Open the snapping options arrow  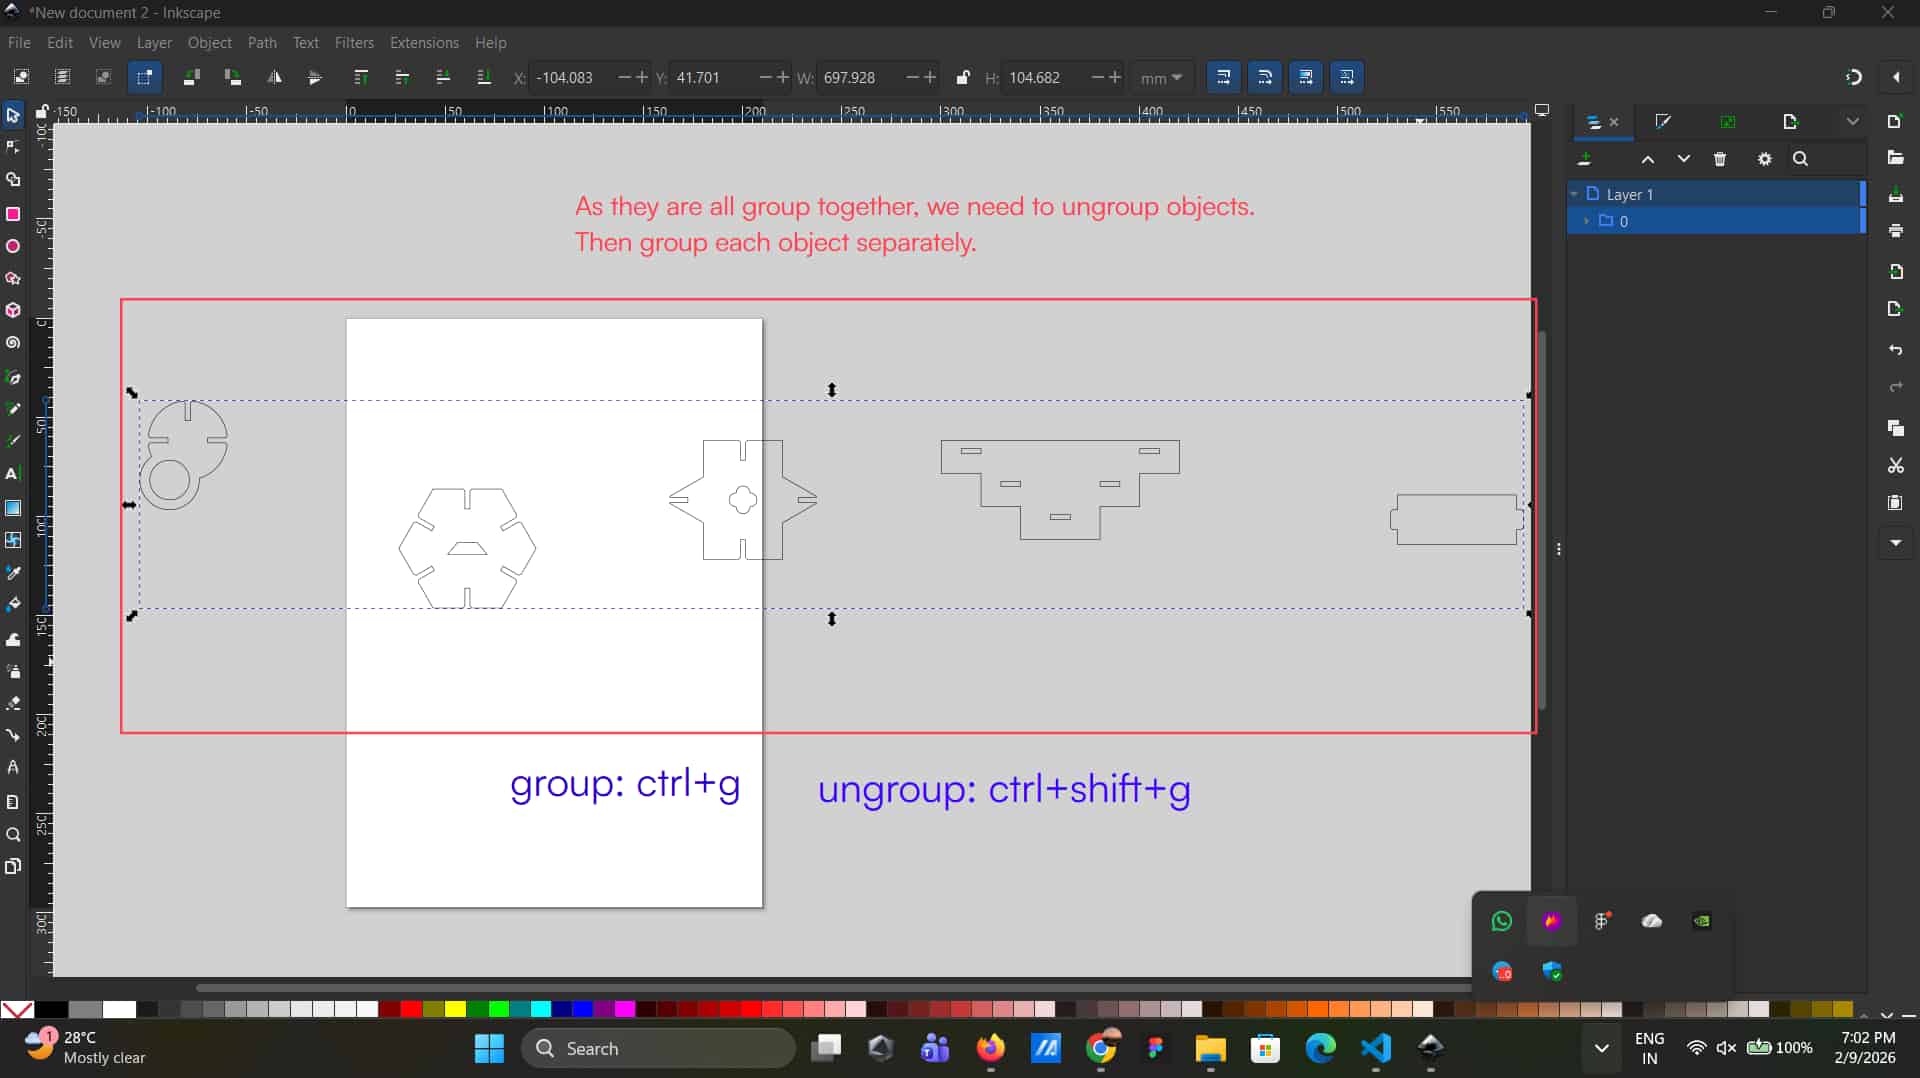click(x=1896, y=77)
